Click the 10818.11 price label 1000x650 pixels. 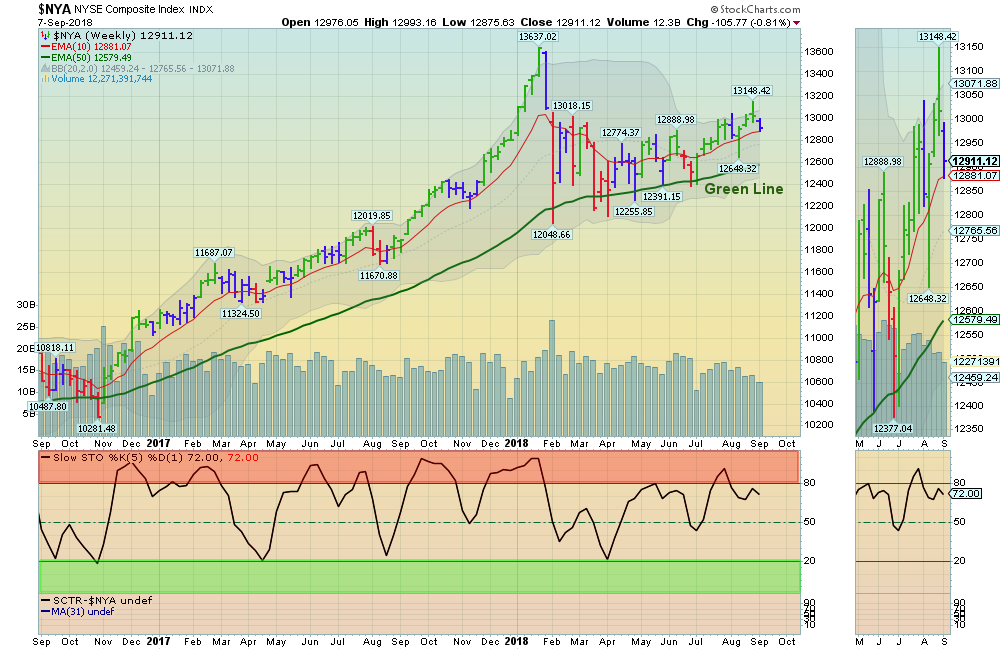pyautogui.click(x=55, y=348)
